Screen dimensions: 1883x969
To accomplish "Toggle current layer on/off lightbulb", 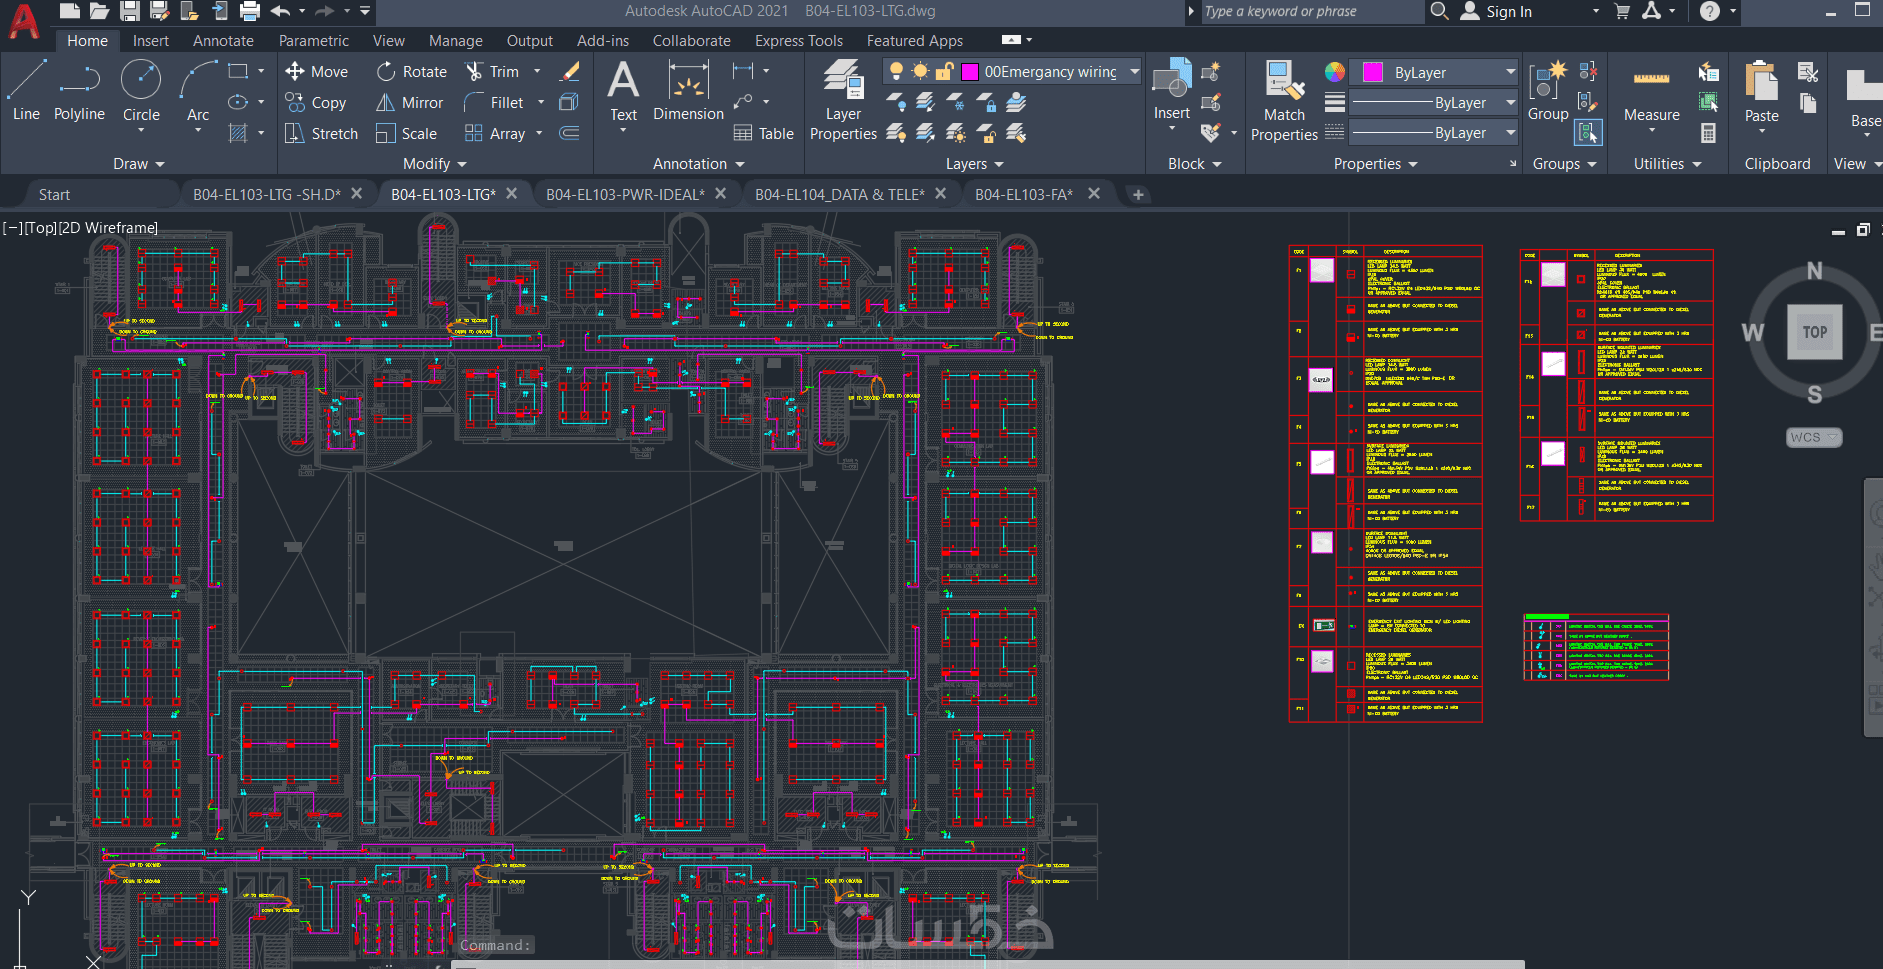I will click(x=896, y=71).
